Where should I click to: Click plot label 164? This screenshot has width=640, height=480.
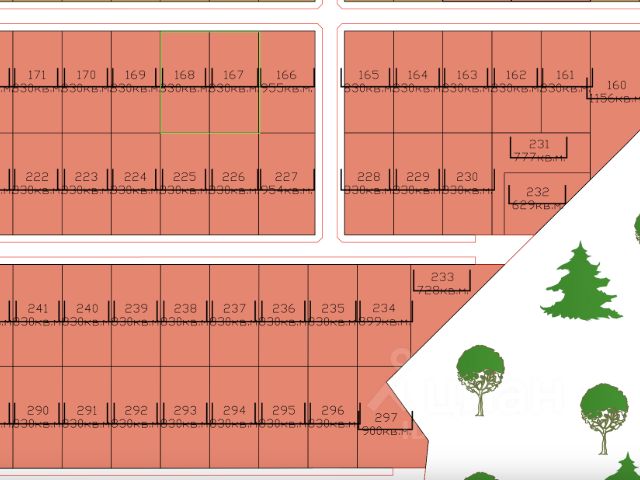[418, 75]
